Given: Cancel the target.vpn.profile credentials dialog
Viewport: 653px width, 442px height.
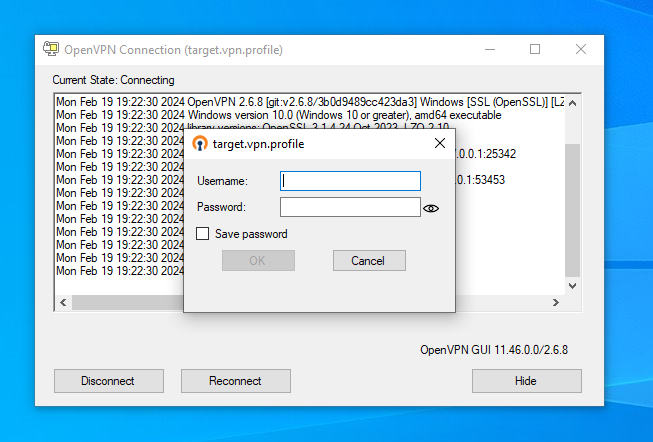Looking at the screenshot, I should click(369, 261).
